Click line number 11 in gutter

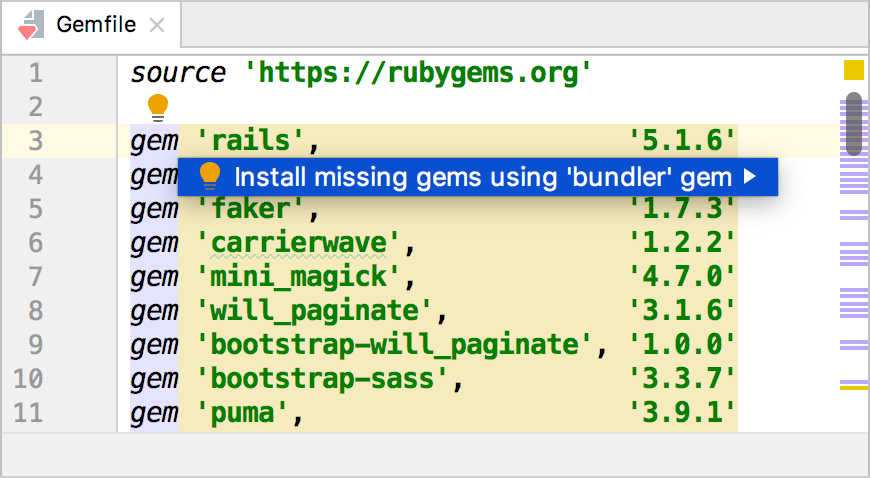(x=28, y=413)
